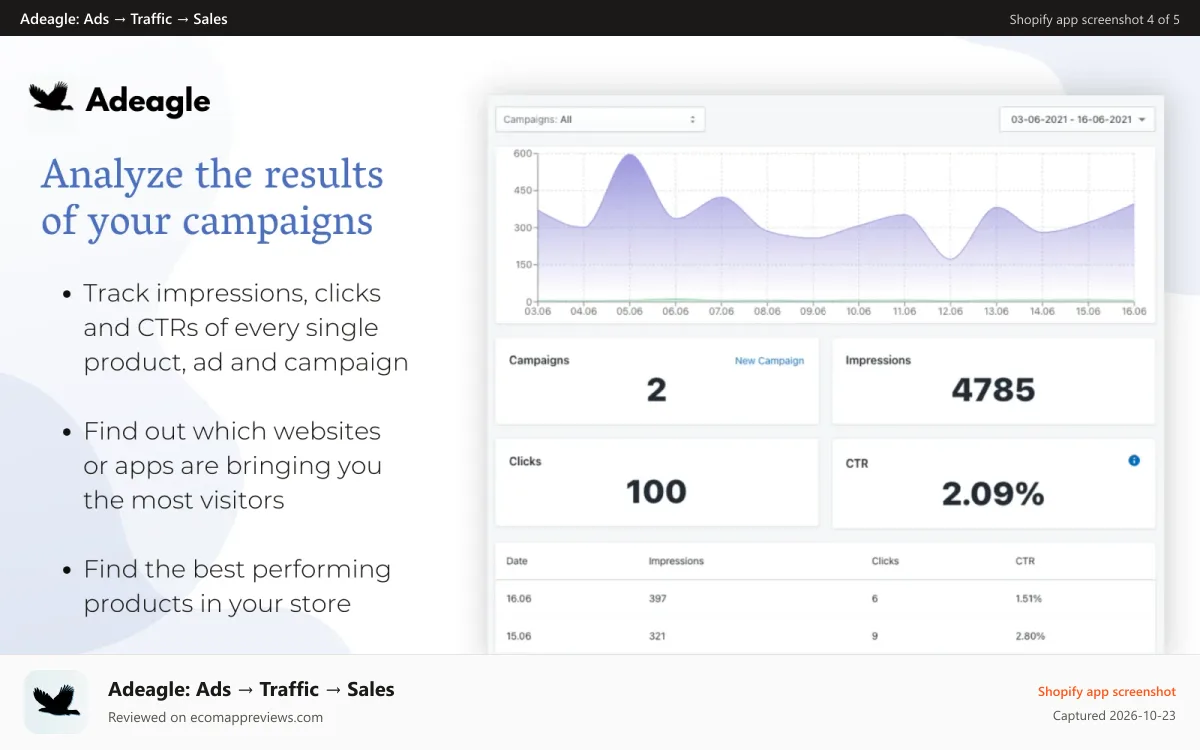Click the Adeagle wordmark heading
1200x750 pixels.
coord(148,100)
